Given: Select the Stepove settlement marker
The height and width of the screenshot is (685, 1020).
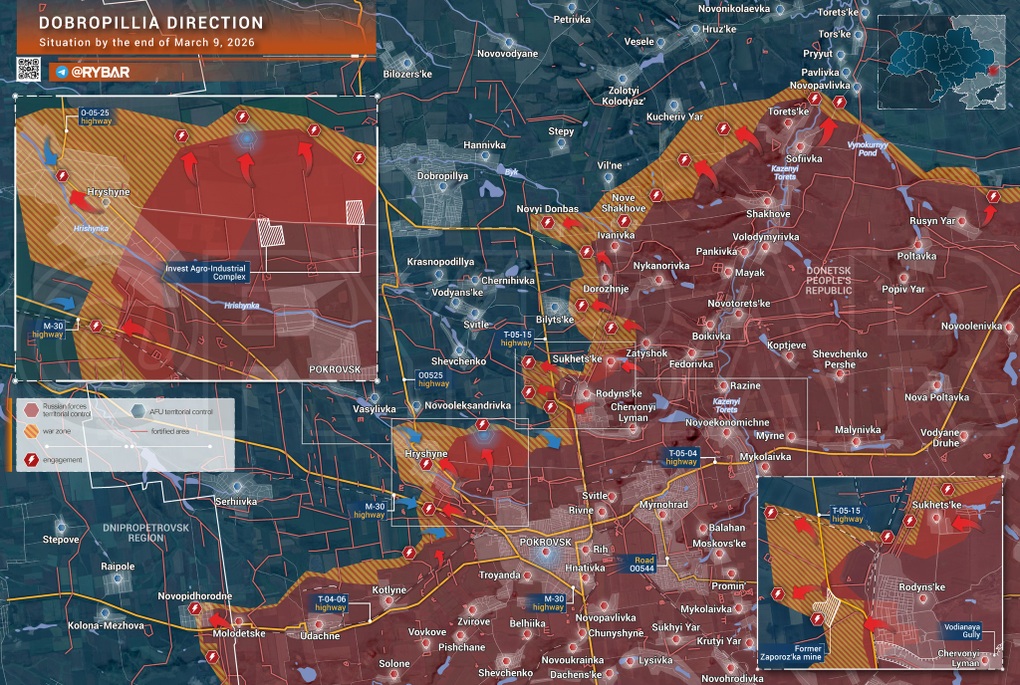Looking at the screenshot, I should pos(61,526).
